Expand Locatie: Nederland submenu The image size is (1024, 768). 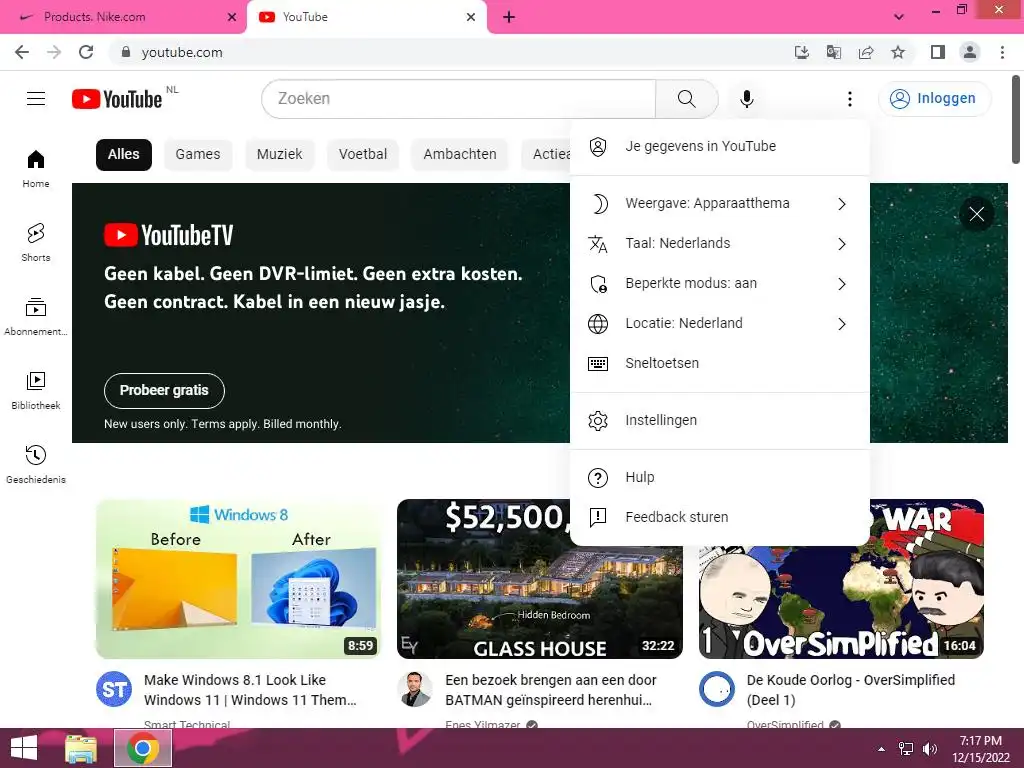[x=720, y=323]
